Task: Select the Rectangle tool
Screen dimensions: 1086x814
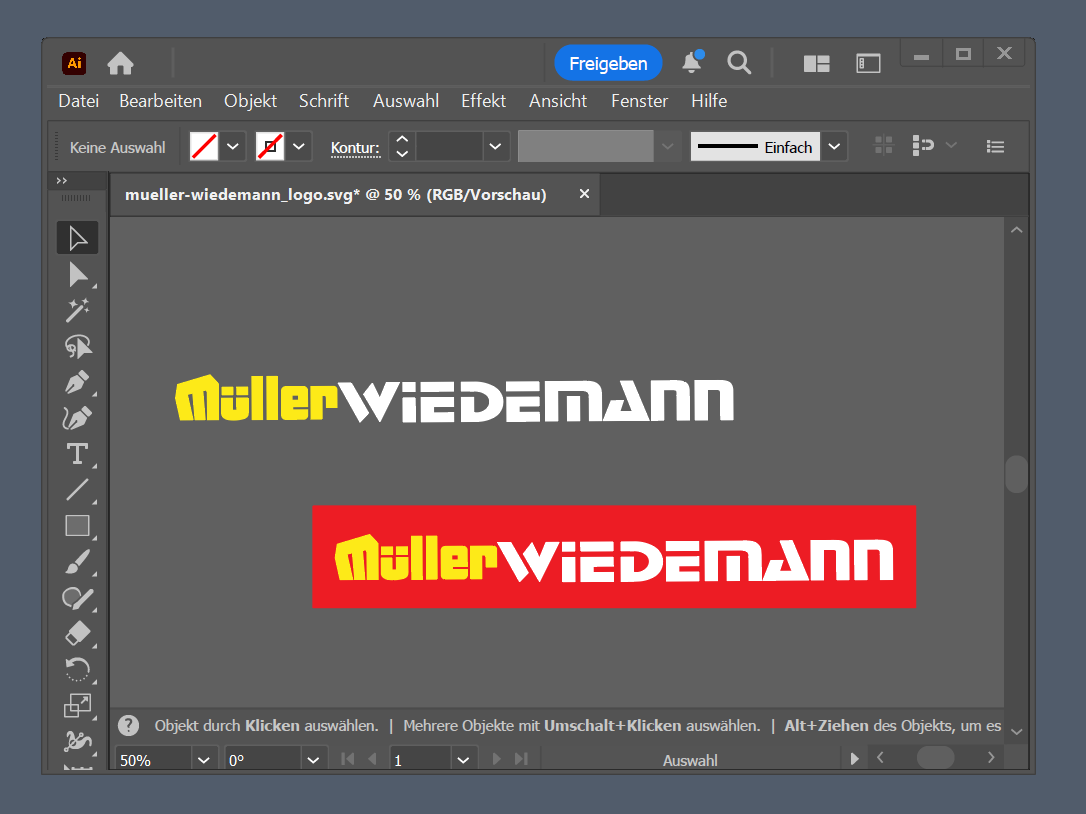Action: point(78,525)
